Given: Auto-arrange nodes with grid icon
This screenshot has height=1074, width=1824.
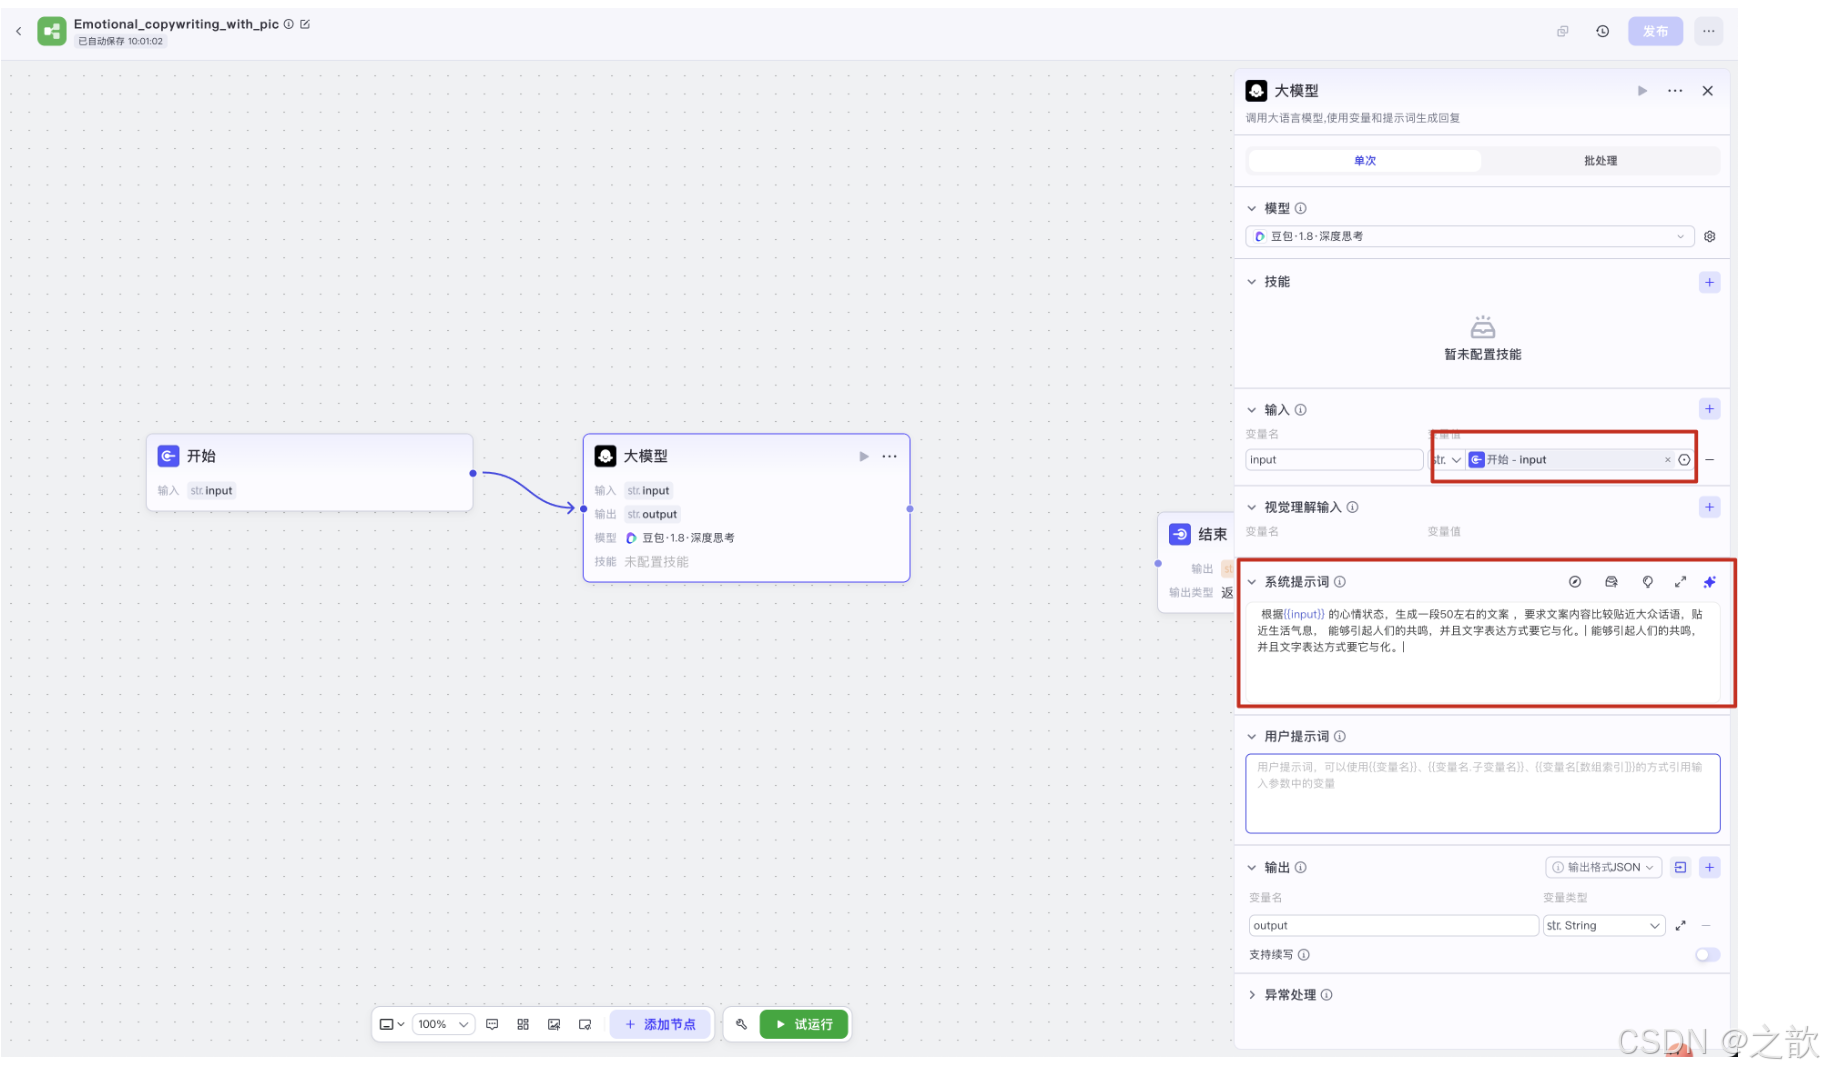Looking at the screenshot, I should click(523, 1025).
